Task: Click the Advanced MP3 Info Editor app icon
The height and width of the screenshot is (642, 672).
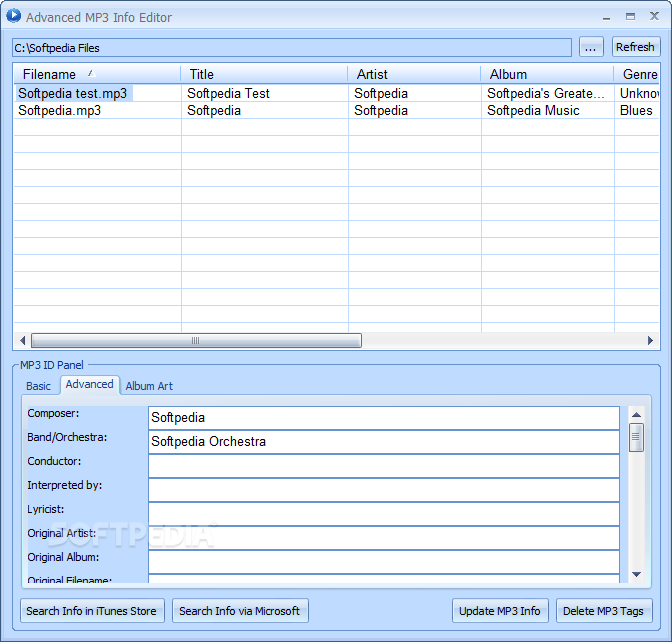Action: 13,15
